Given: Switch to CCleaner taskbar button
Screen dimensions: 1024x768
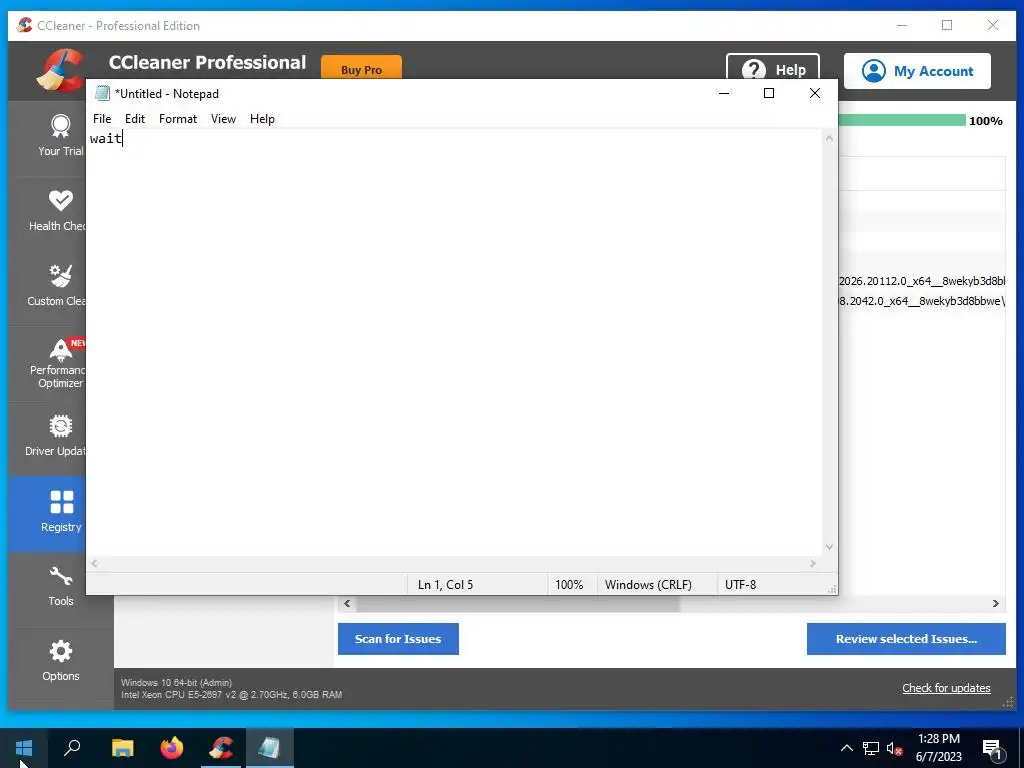Looking at the screenshot, I should click(221, 748).
